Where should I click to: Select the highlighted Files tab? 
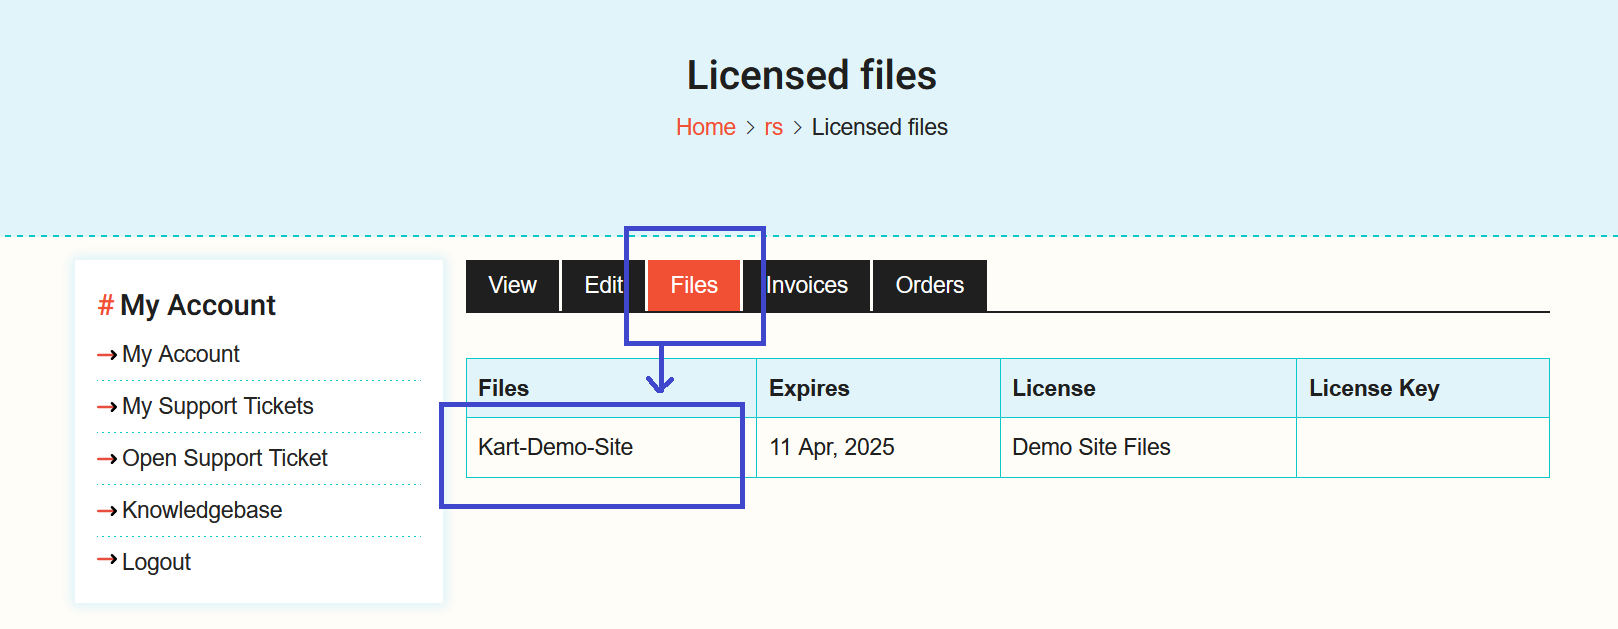[x=694, y=286]
